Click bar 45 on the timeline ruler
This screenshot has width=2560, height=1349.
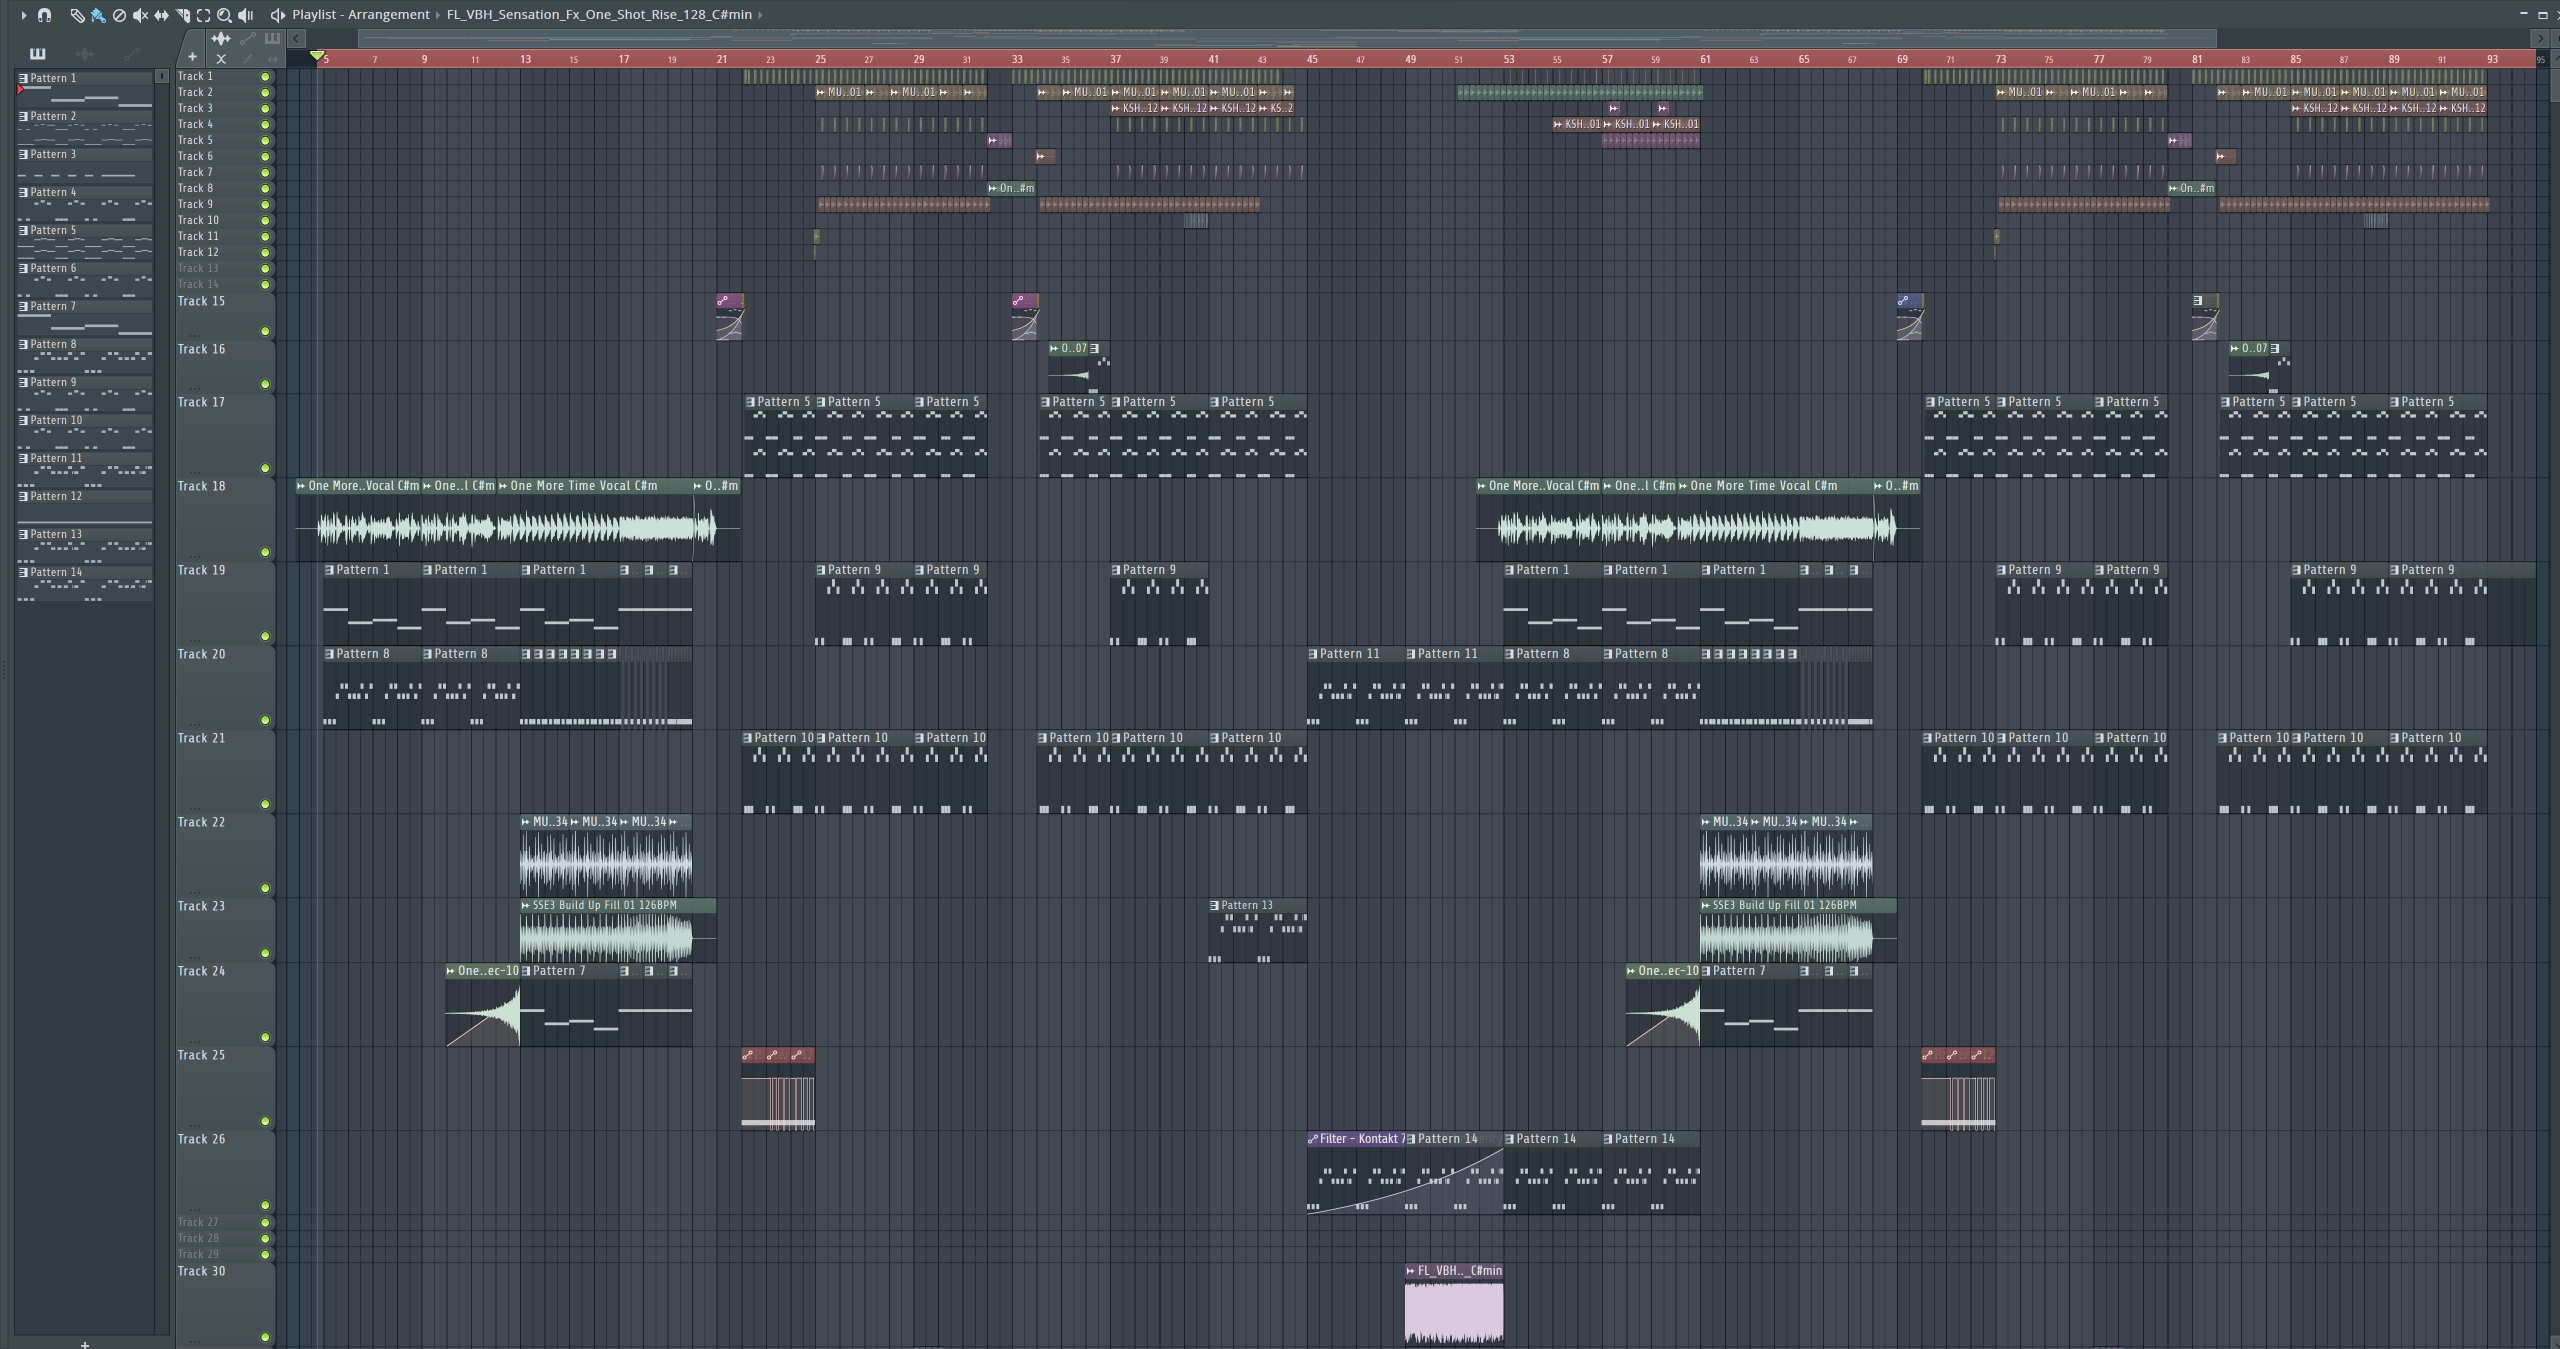(x=1312, y=59)
